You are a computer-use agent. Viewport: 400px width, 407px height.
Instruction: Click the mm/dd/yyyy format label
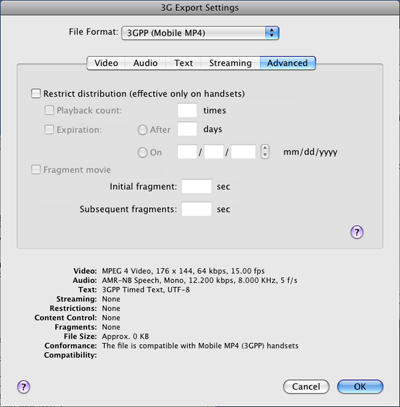click(310, 152)
